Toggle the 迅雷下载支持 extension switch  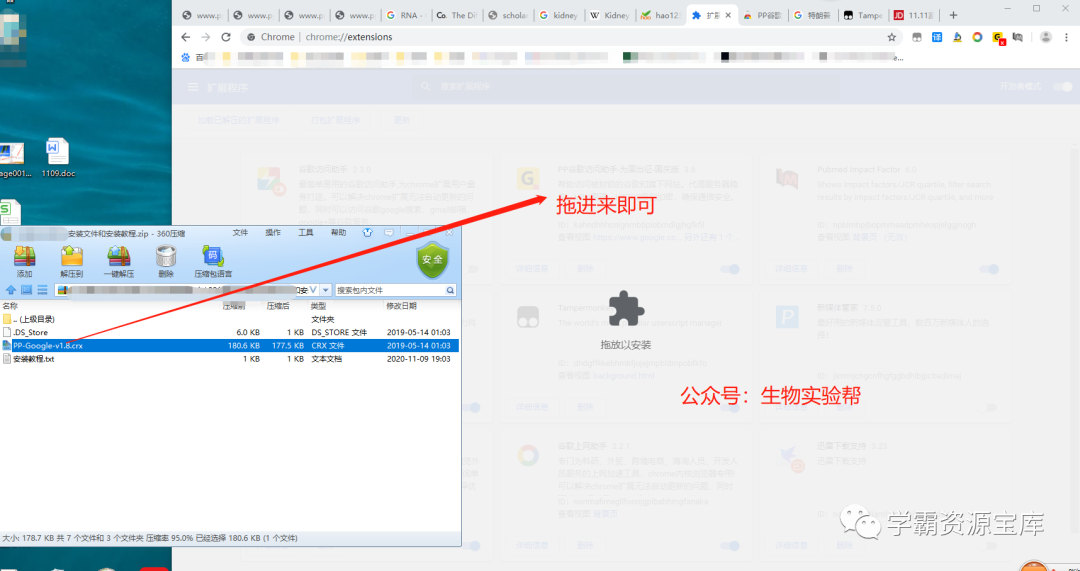[989, 546]
